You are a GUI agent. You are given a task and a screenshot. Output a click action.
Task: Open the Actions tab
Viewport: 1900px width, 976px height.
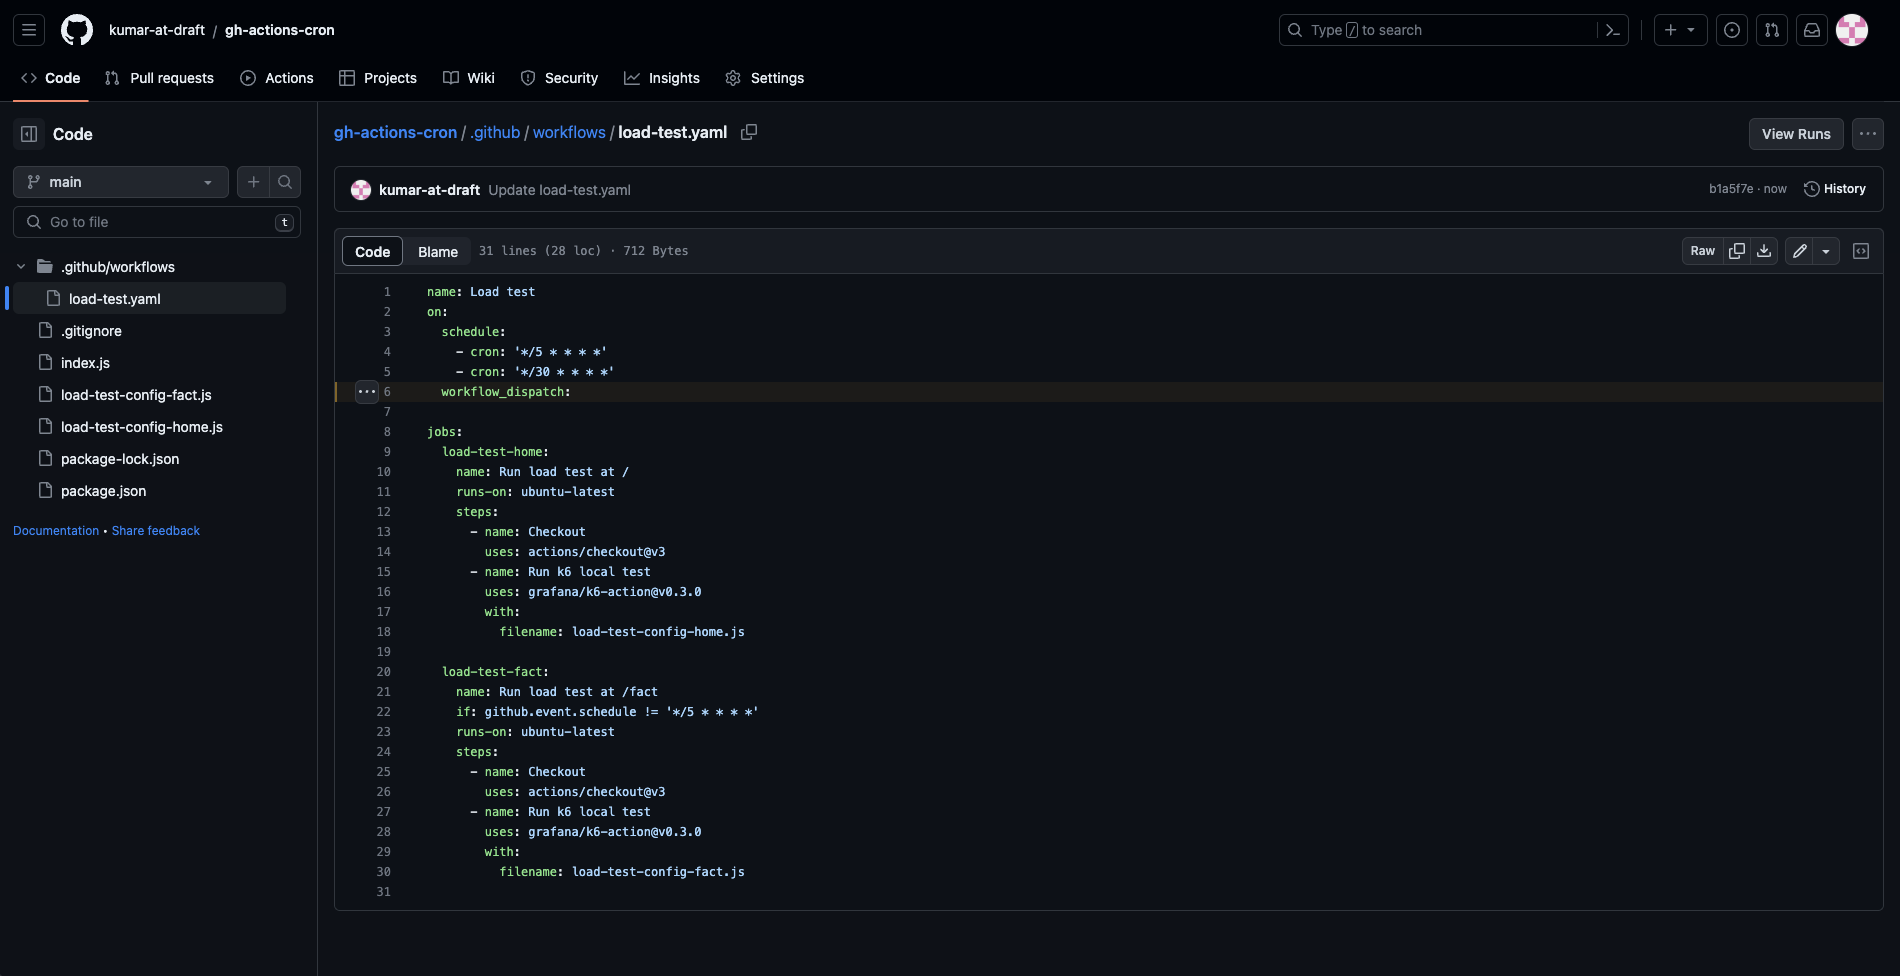click(277, 78)
